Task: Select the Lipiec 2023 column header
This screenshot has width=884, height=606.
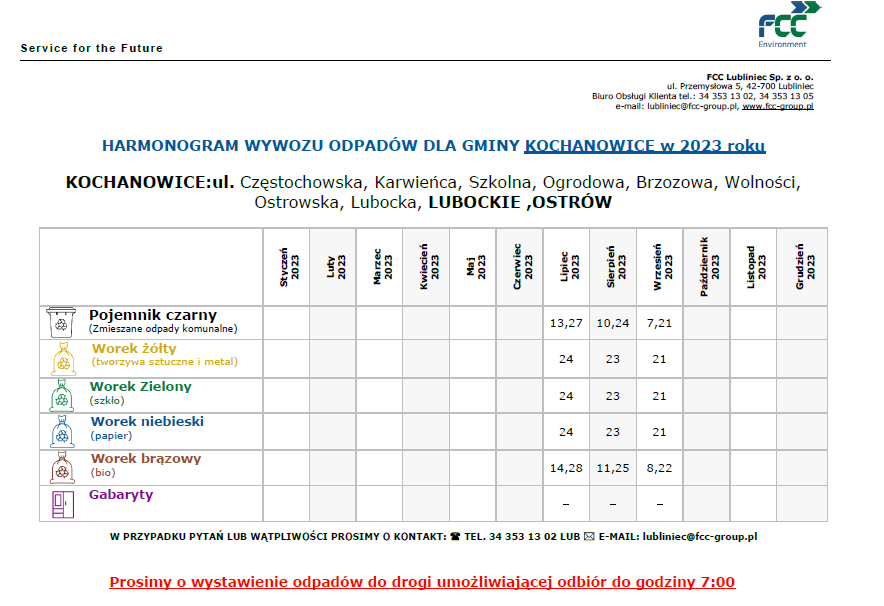Action: [566, 267]
